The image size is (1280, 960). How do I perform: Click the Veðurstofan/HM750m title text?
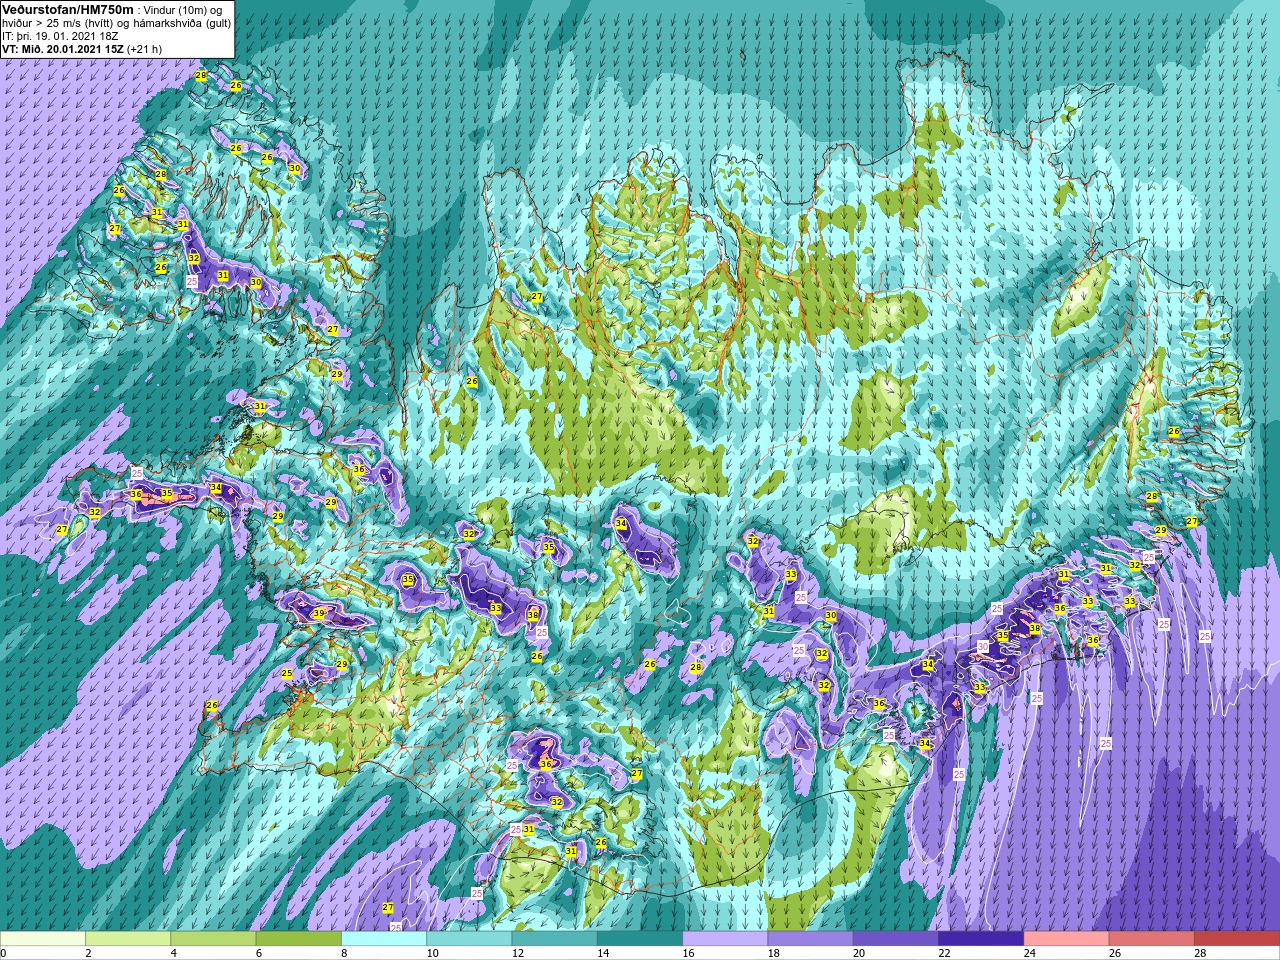(x=68, y=9)
